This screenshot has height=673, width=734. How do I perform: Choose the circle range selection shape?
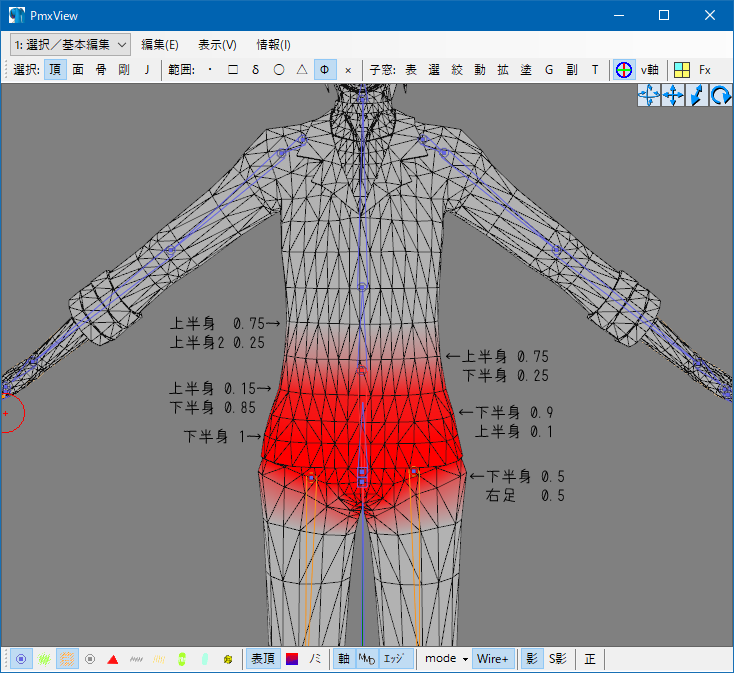pyautogui.click(x=279, y=70)
